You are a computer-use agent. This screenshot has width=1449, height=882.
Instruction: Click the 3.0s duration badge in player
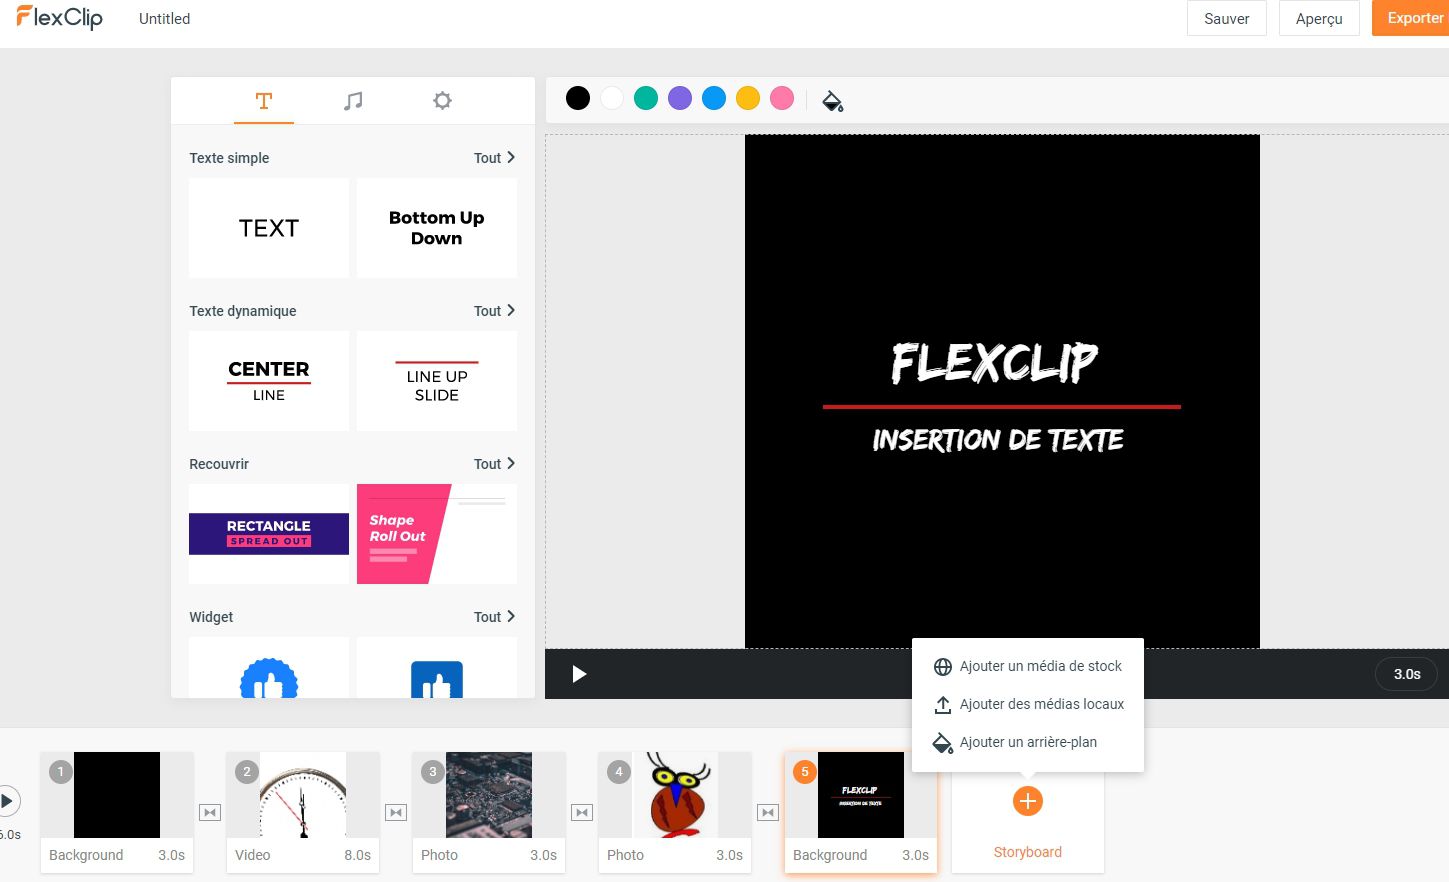pos(1407,674)
